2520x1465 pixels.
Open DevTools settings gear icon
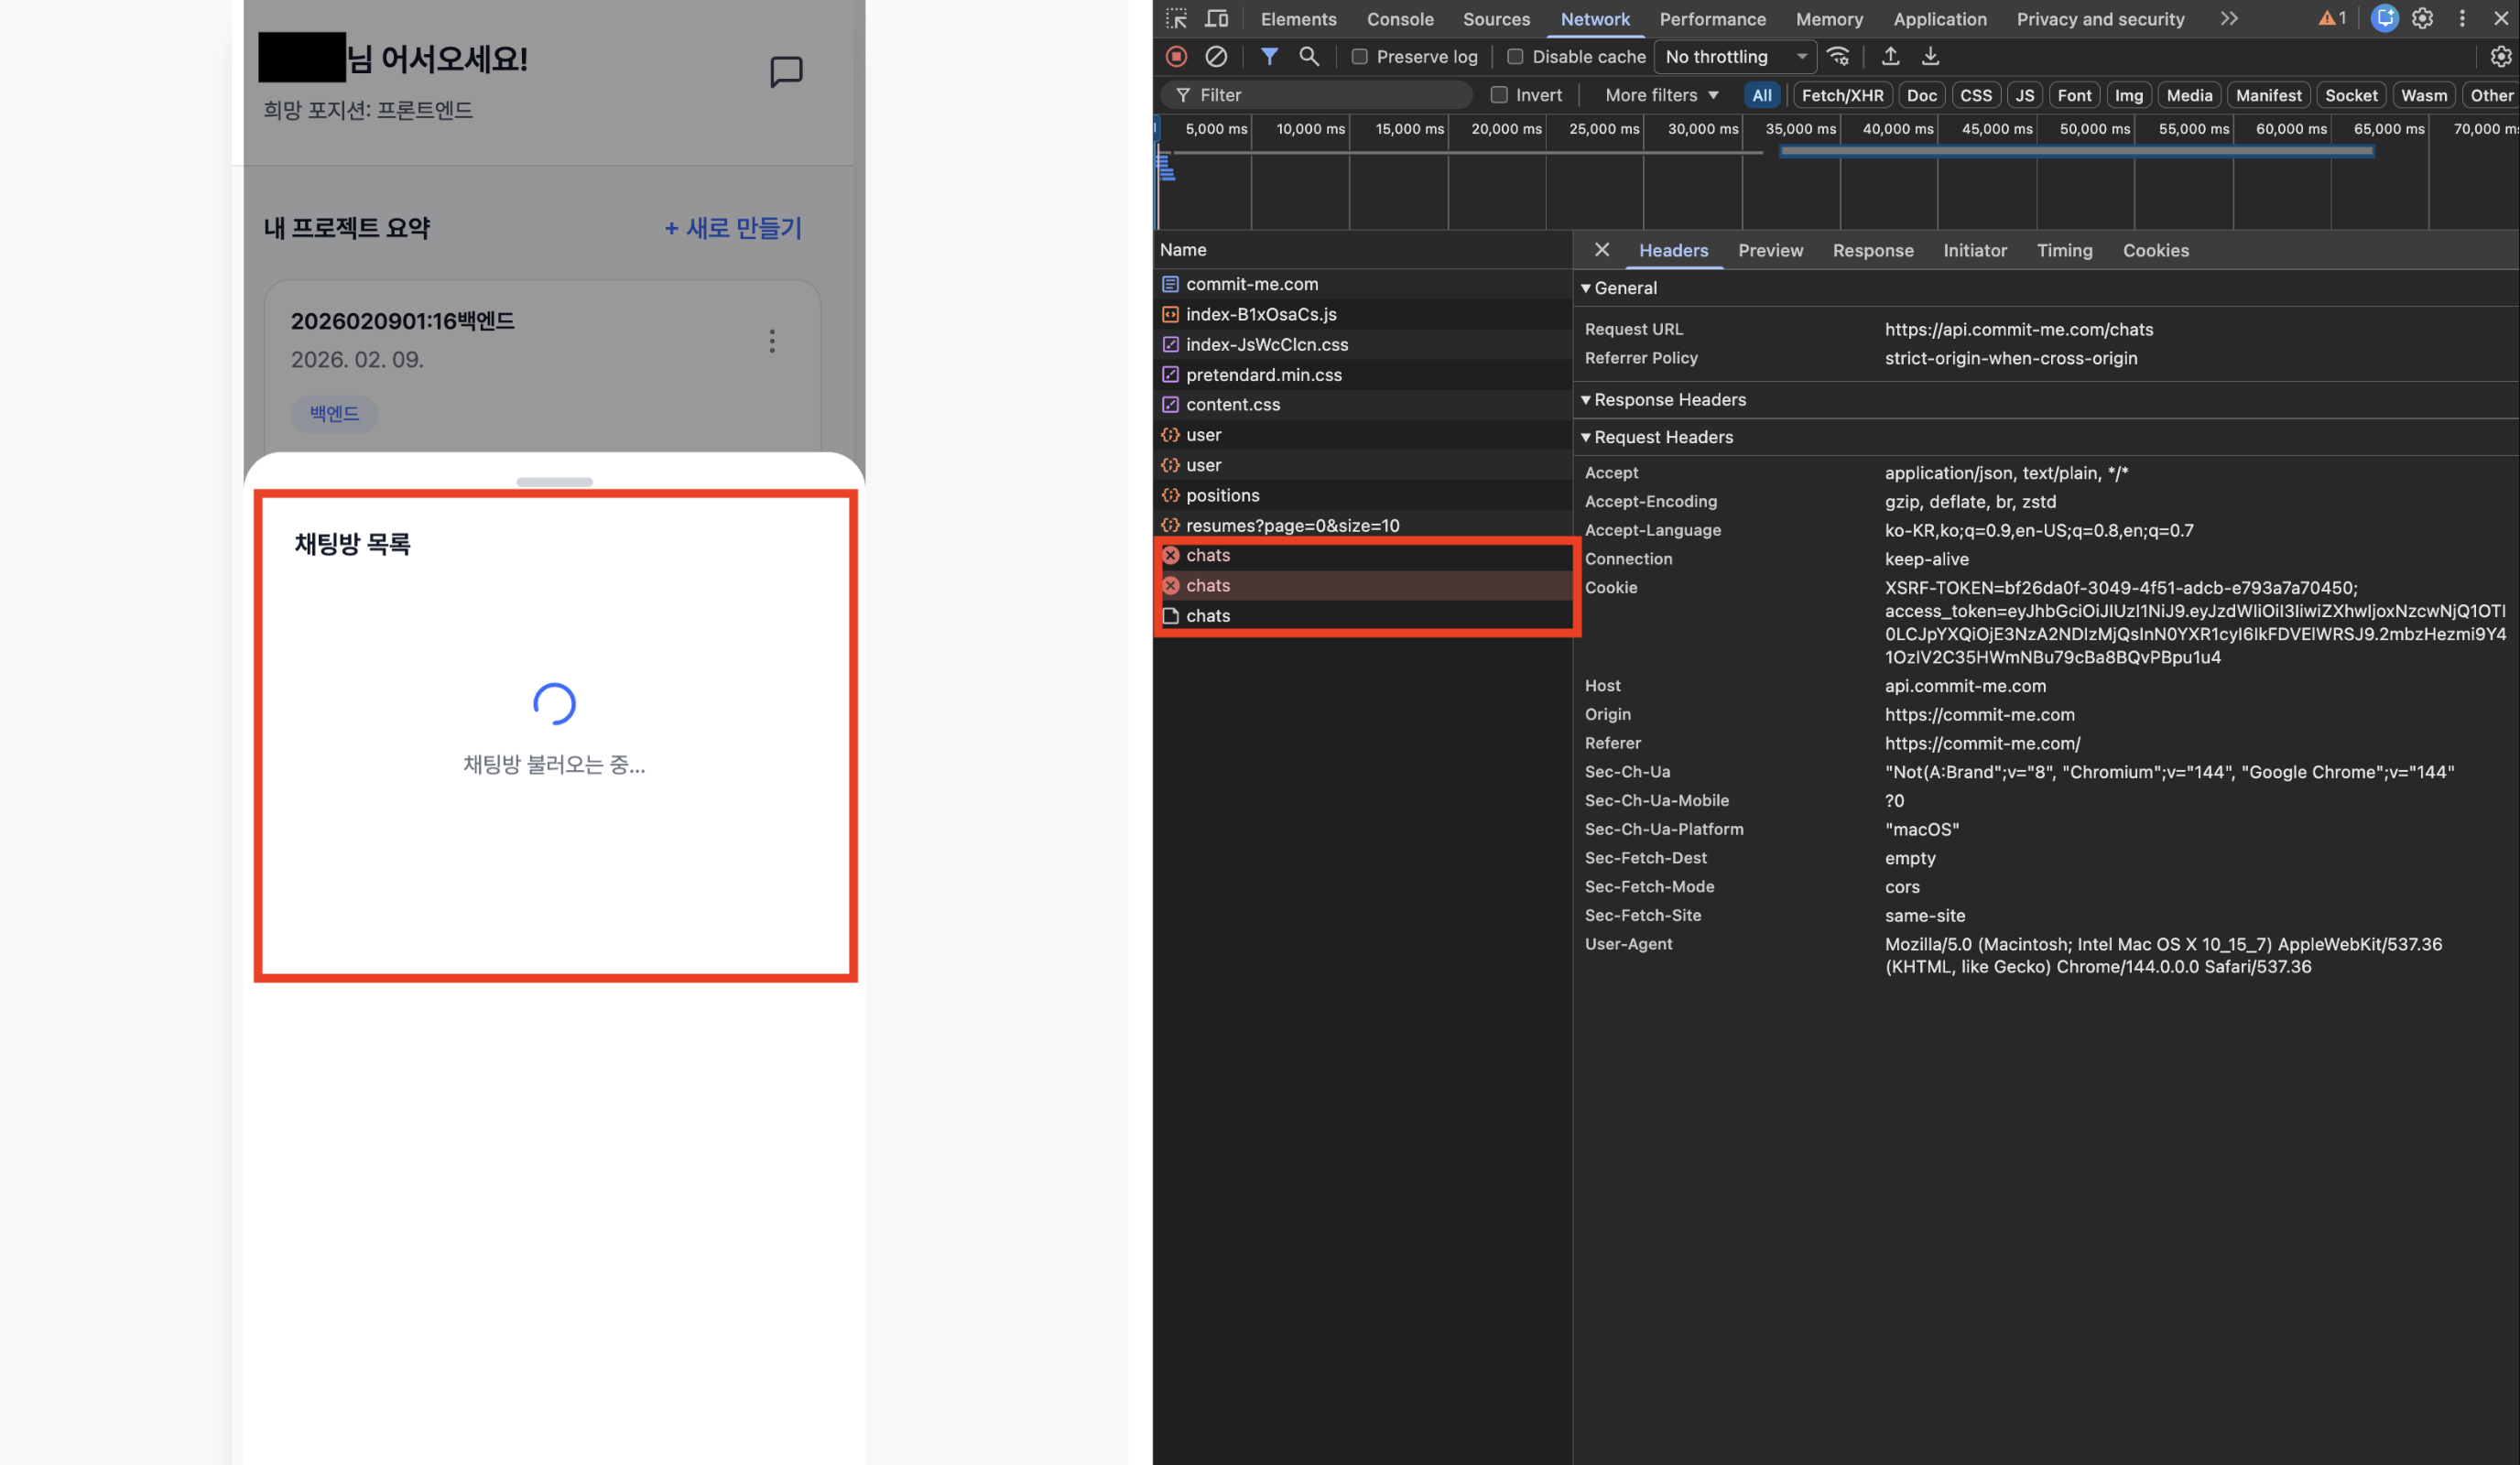pos(2422,19)
